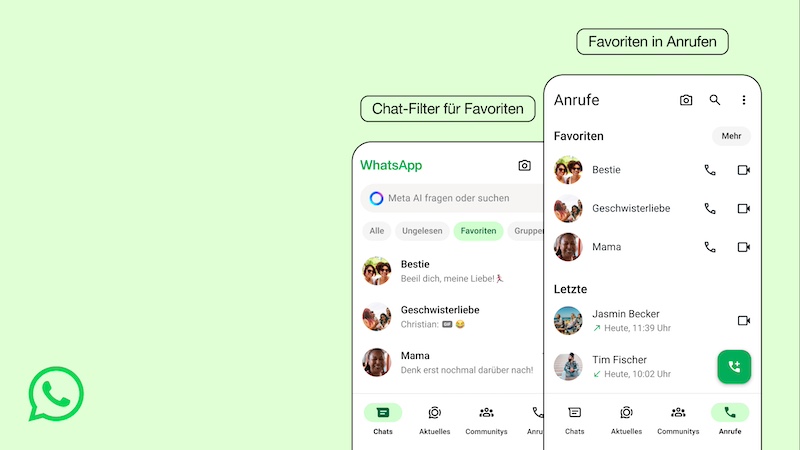800x450 pixels.
Task: Tap Bestie profile picture in chat list
Action: [x=377, y=271]
